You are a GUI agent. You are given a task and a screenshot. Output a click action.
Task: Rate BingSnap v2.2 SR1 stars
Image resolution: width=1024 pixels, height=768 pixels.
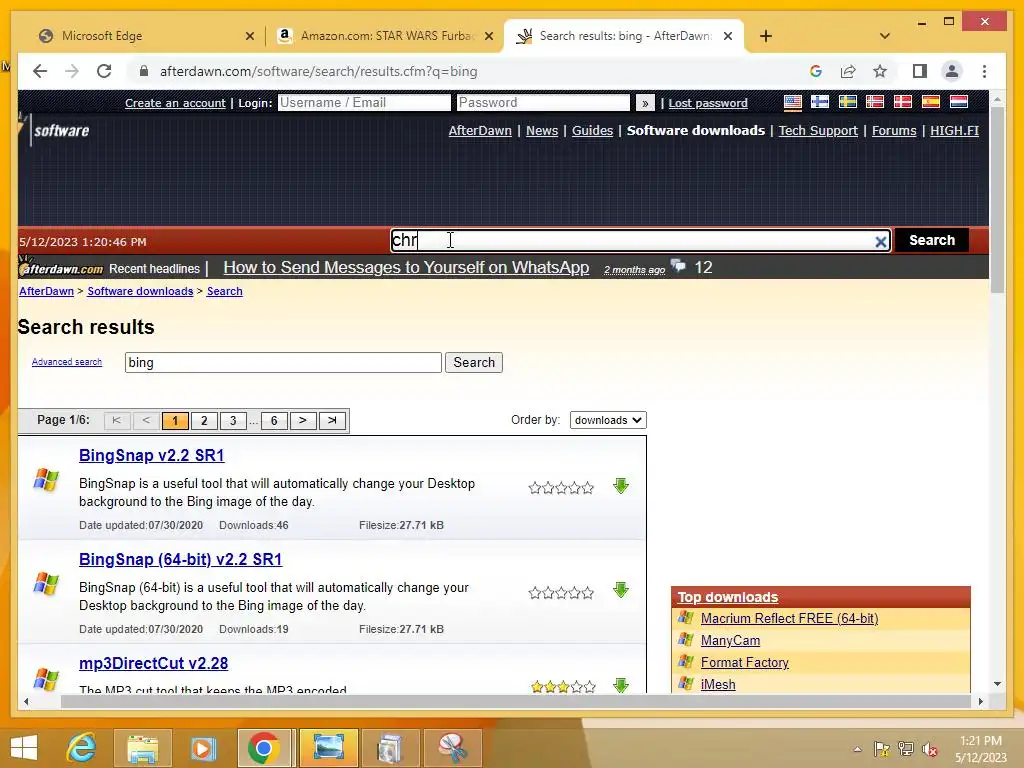point(561,488)
